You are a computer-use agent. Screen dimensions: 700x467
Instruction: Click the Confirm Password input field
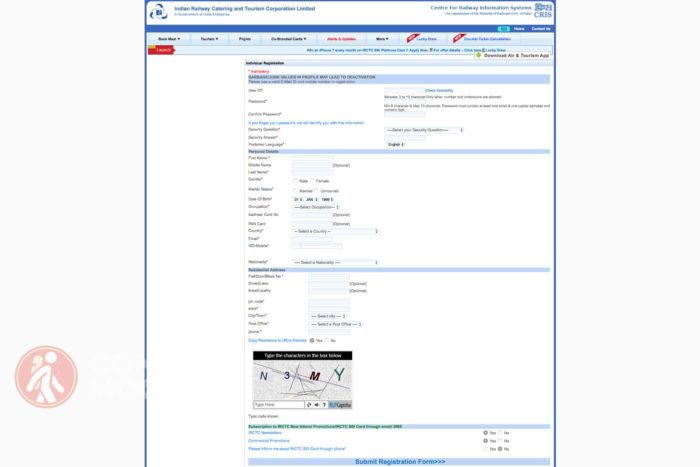[405, 114]
